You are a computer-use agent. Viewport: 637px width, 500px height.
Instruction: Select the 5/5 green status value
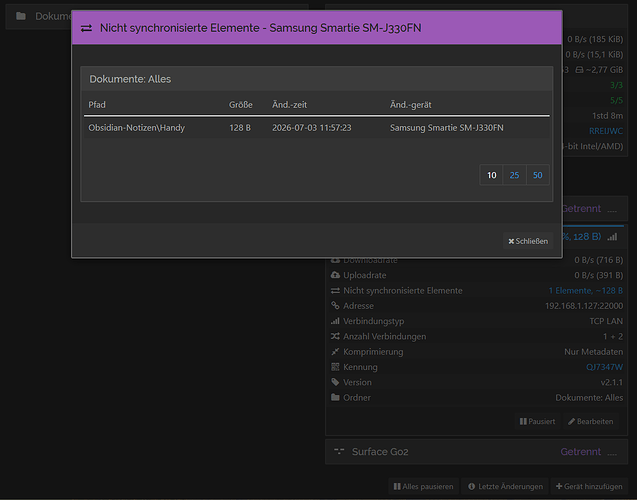(x=616, y=100)
